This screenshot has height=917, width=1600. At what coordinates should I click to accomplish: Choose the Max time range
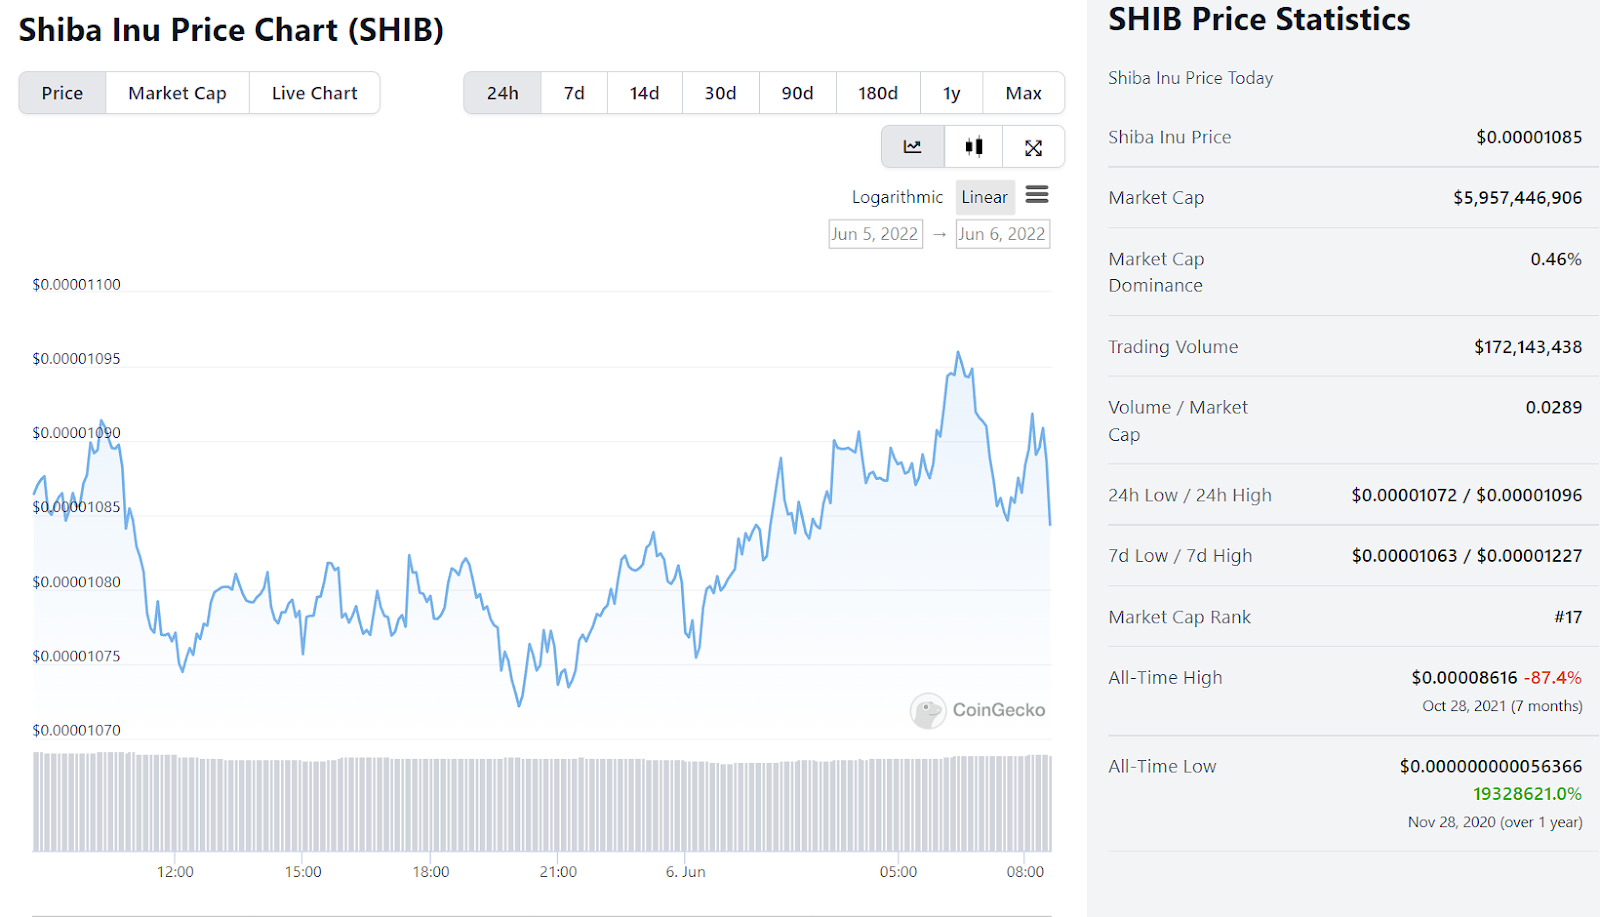[1023, 93]
